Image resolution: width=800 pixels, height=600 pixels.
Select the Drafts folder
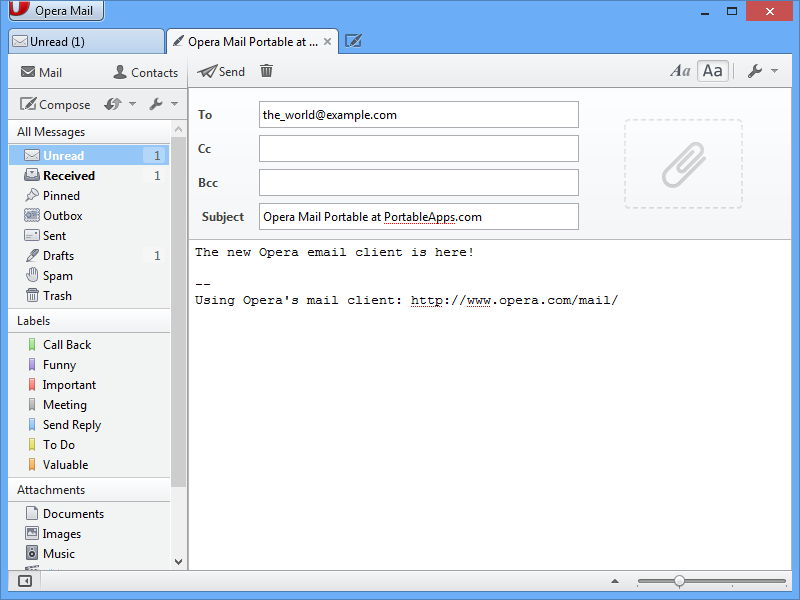(89, 255)
